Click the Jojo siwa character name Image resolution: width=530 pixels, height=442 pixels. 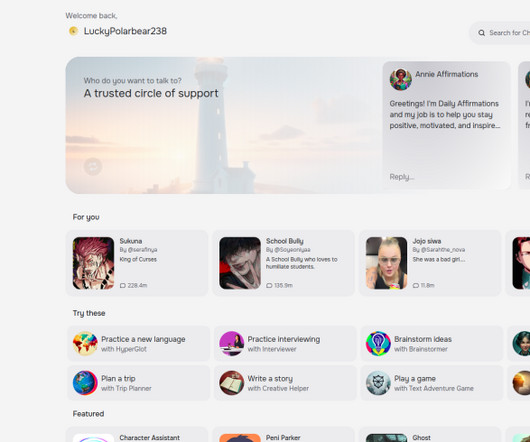(x=427, y=241)
